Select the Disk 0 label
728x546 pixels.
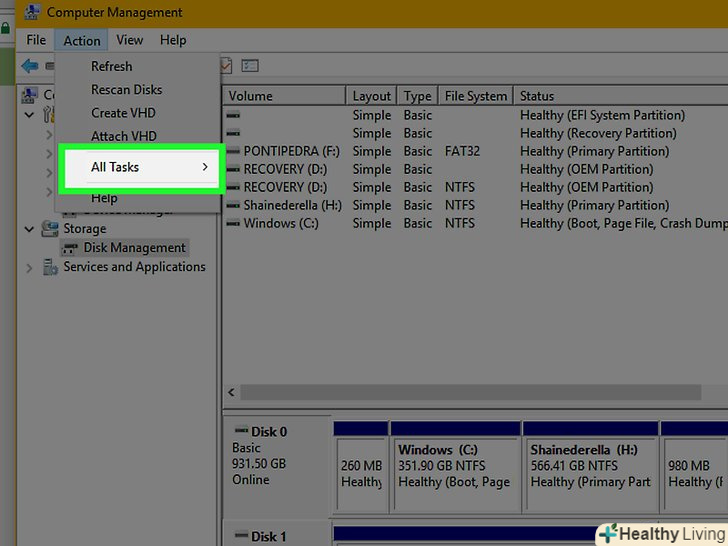click(269, 432)
